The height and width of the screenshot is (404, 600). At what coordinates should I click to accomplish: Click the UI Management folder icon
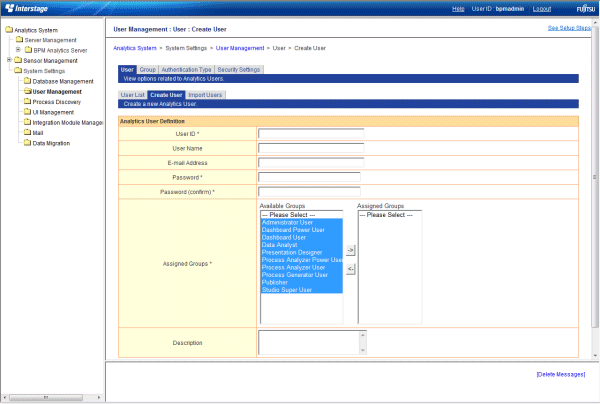point(27,112)
